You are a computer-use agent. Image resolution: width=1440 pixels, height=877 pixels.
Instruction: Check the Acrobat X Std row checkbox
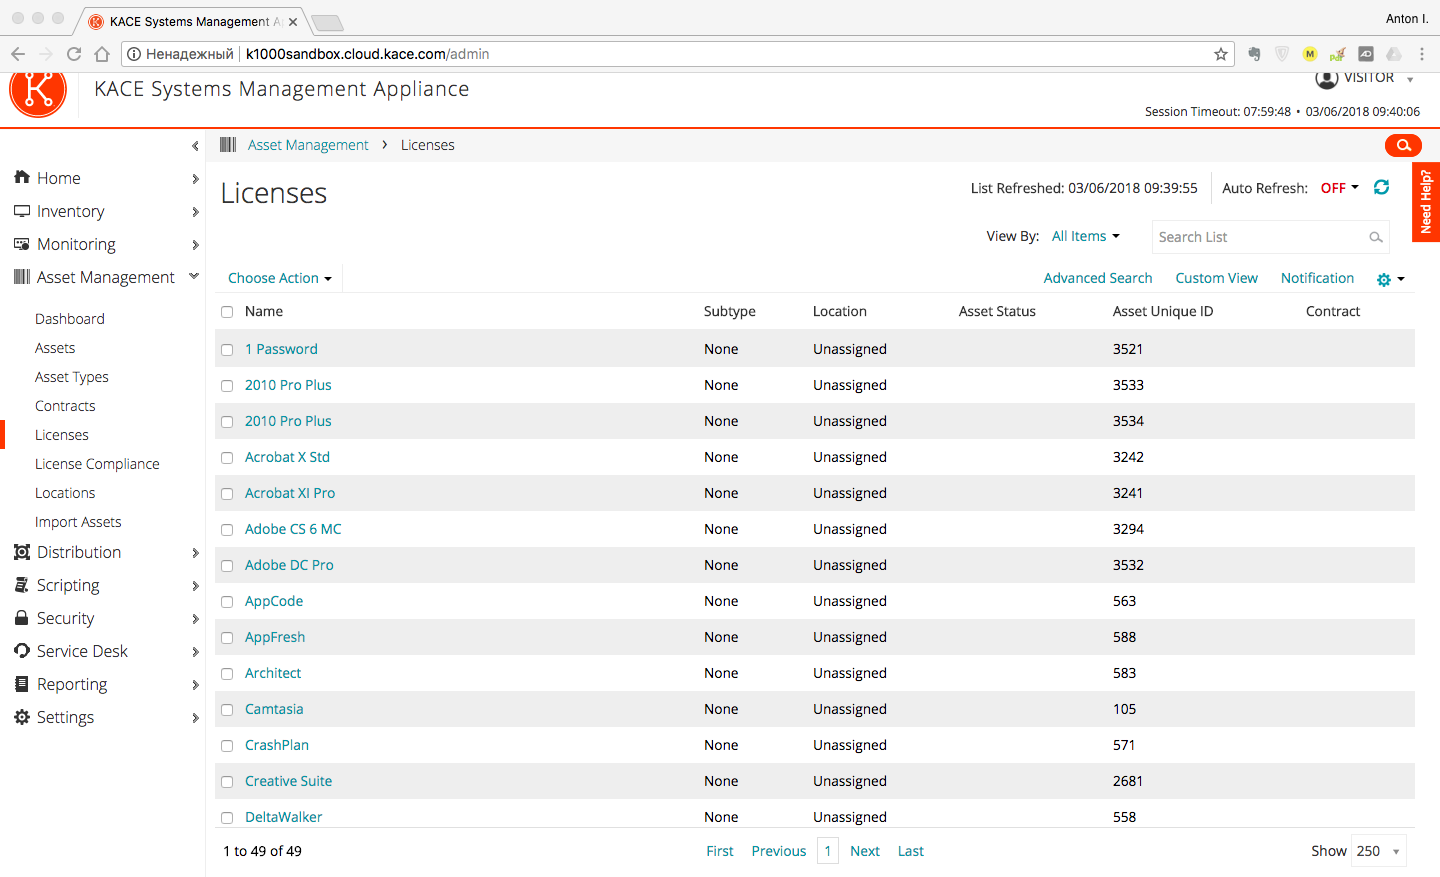(227, 458)
